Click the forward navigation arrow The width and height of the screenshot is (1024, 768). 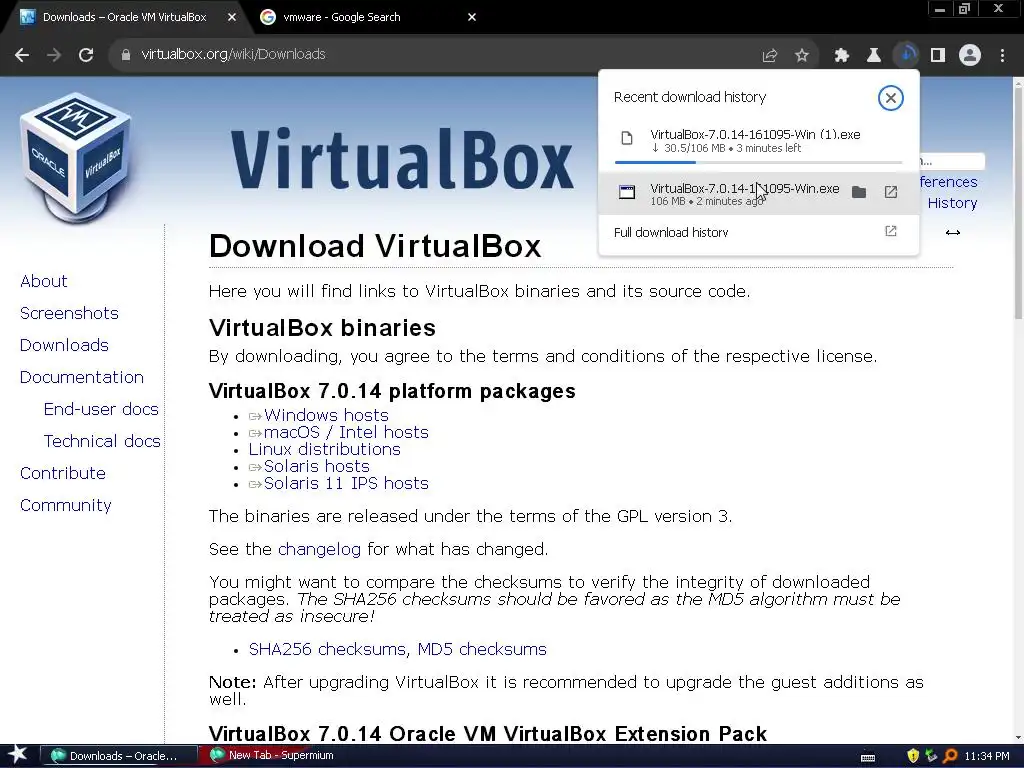pos(54,55)
